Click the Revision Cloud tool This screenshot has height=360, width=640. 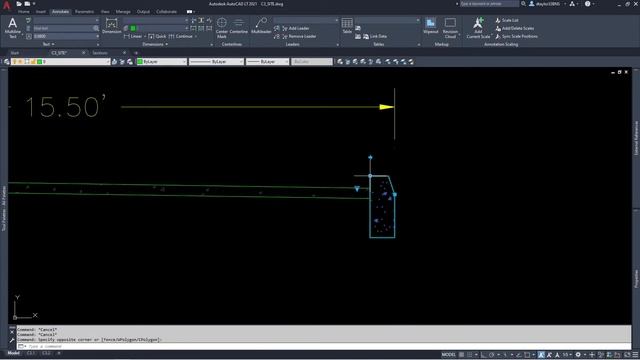tap(450, 28)
